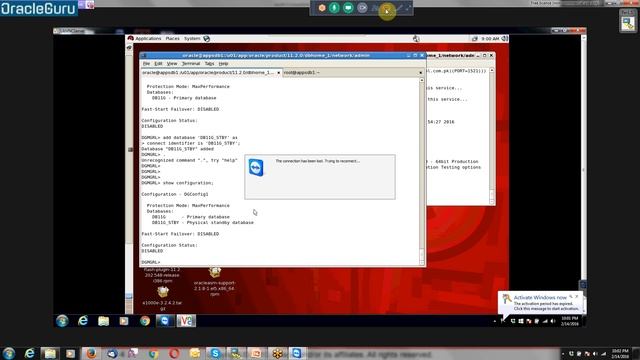The image size is (640, 360).
Task: Click the oracleasm-support rpm desktop file
Action: 215,282
